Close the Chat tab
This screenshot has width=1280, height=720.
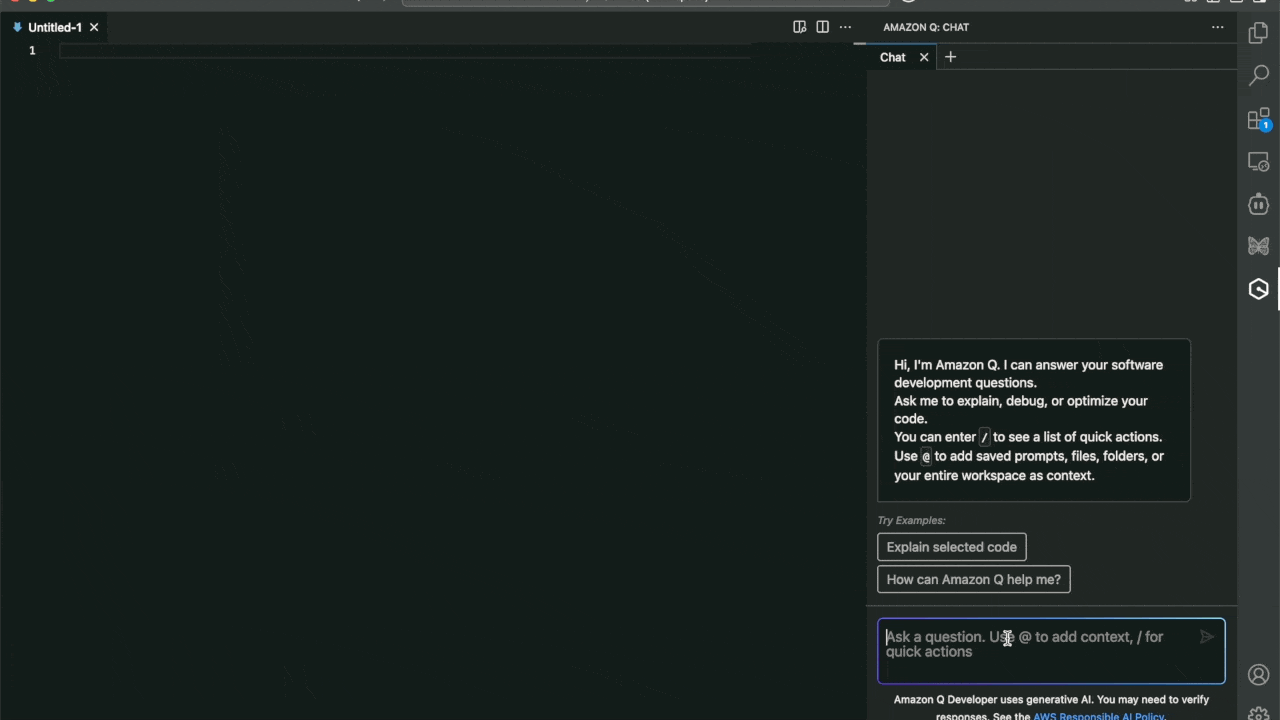click(924, 57)
